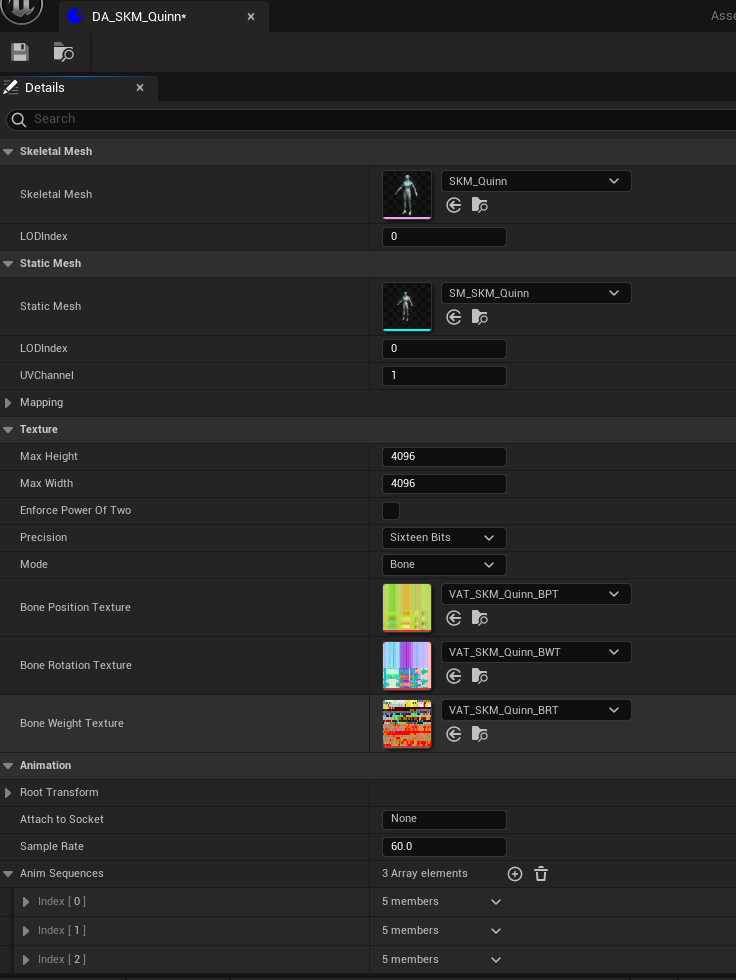This screenshot has height=980, width=736.
Task: Select the Details panel tab
Action: pos(44,88)
